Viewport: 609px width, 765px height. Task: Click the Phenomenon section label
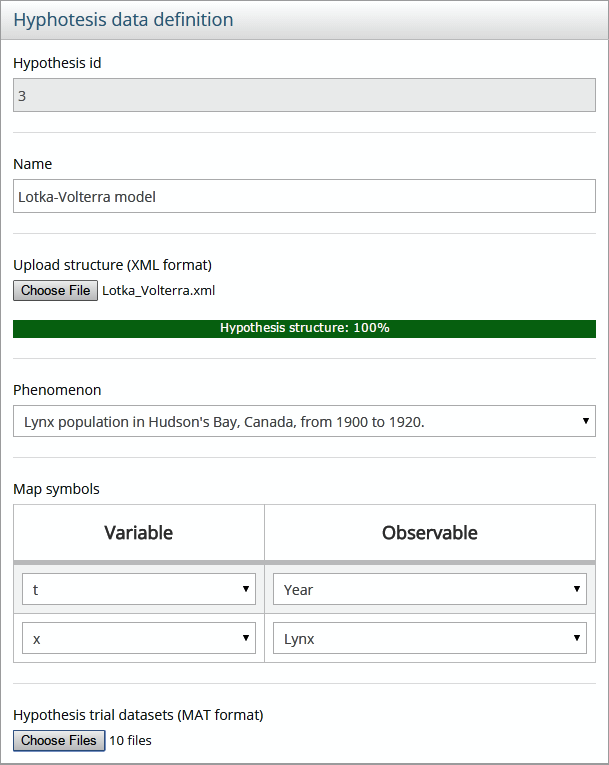57,390
